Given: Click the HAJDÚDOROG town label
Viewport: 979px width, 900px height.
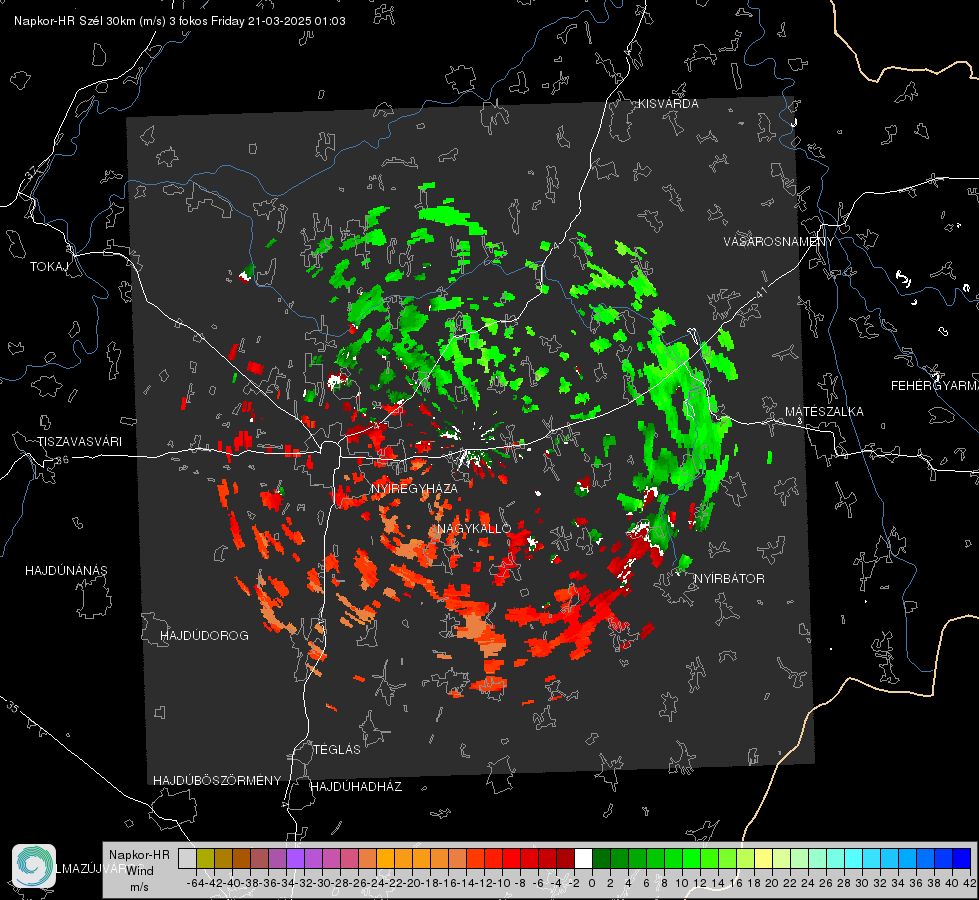Looking at the screenshot, I should click(204, 636).
